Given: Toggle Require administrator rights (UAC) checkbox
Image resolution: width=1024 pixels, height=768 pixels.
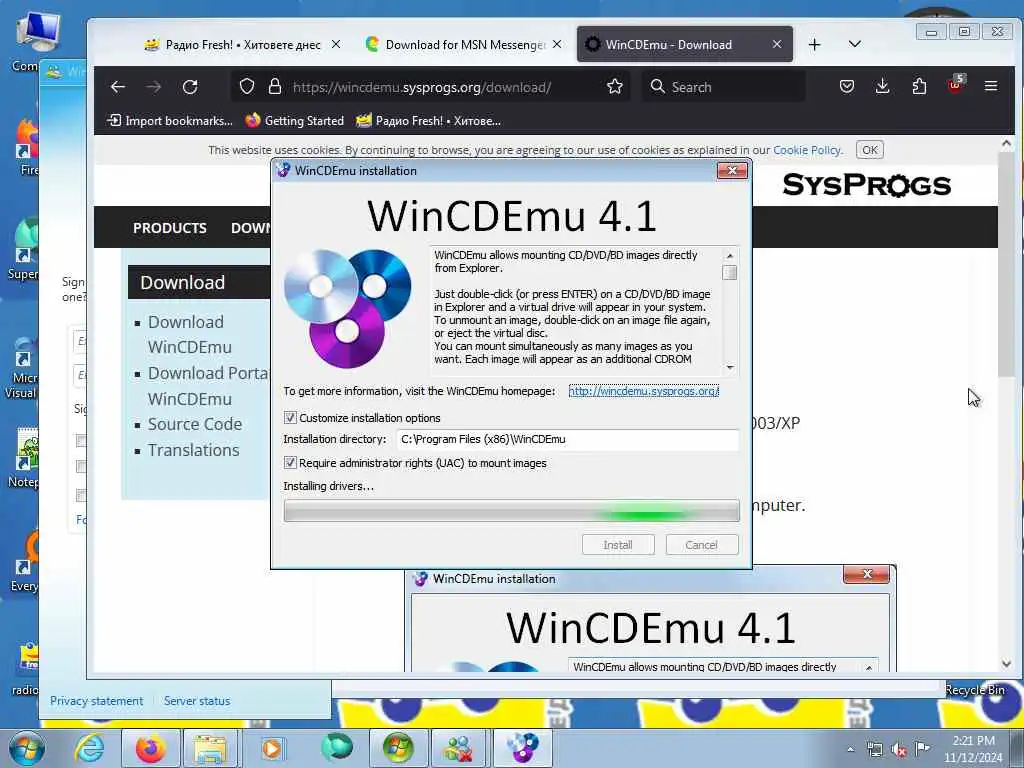Looking at the screenshot, I should (291, 462).
